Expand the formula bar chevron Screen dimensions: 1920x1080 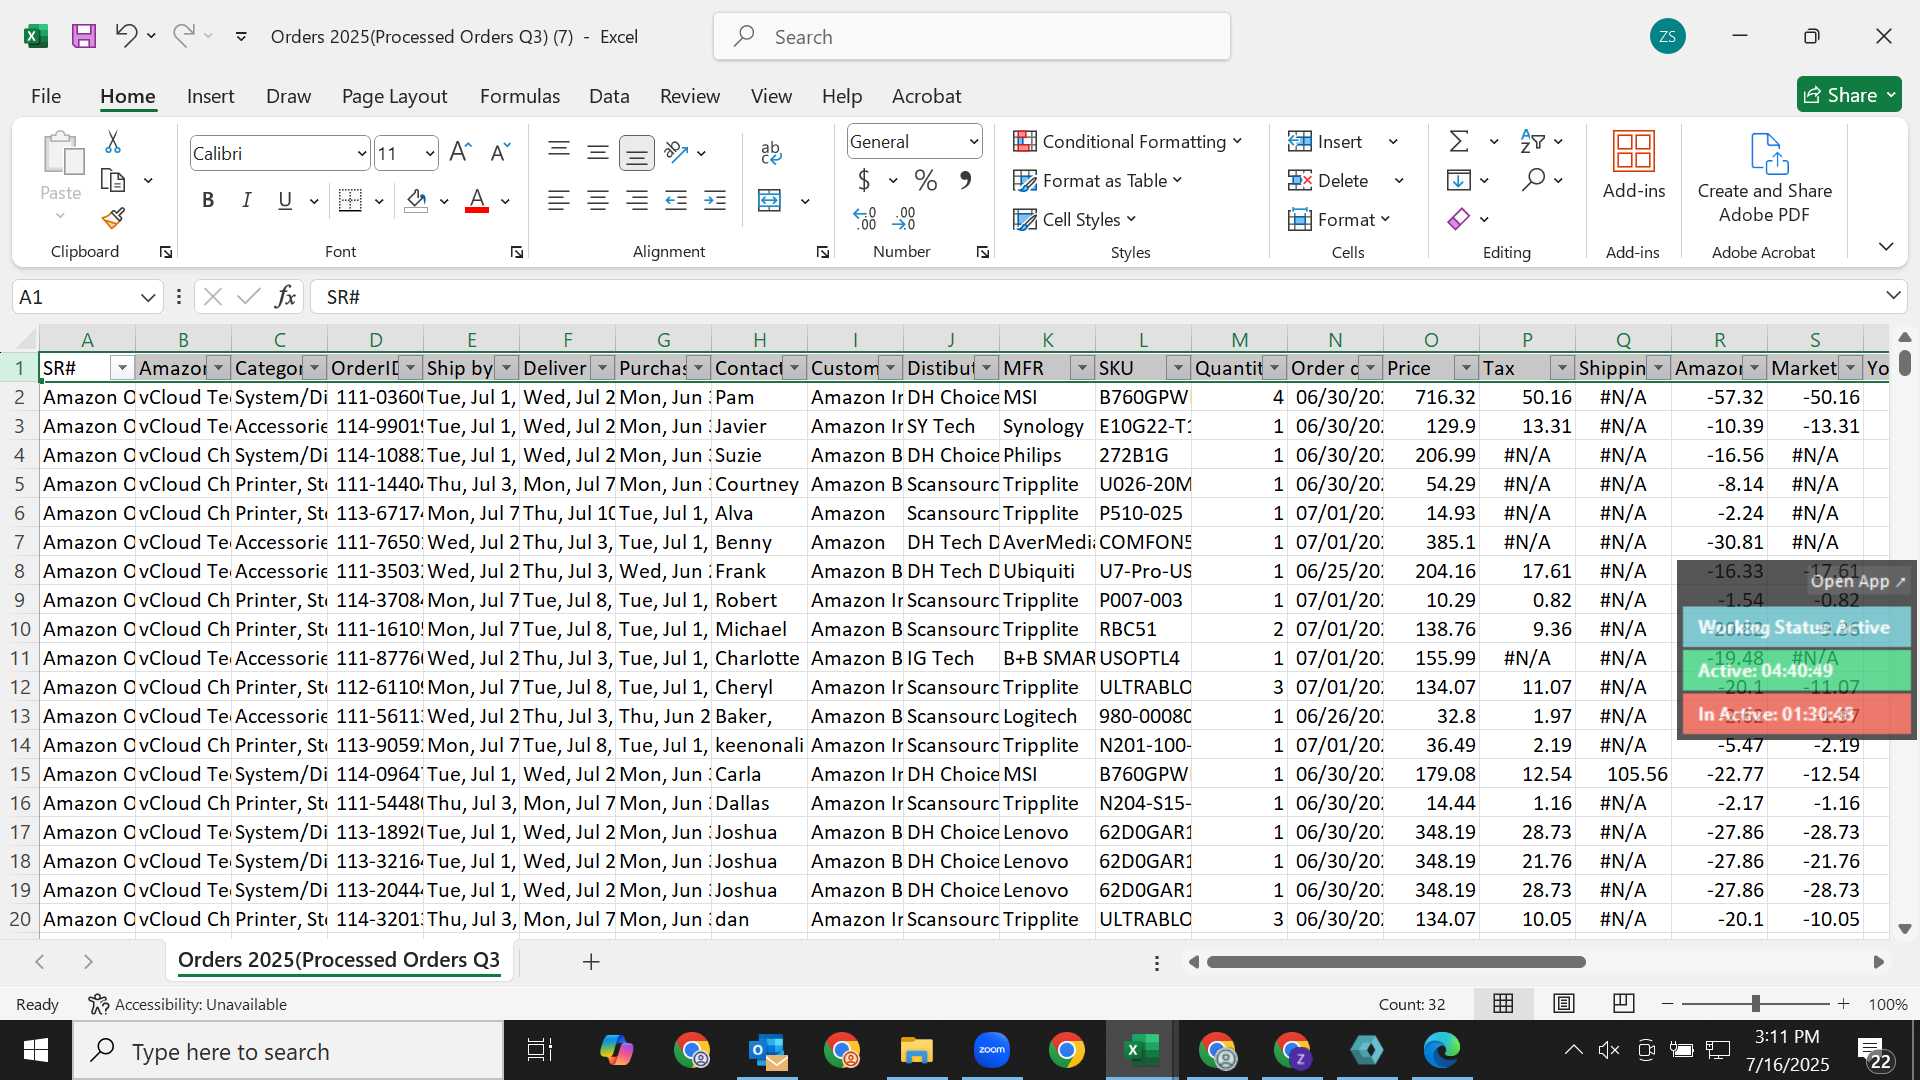pos(1893,295)
